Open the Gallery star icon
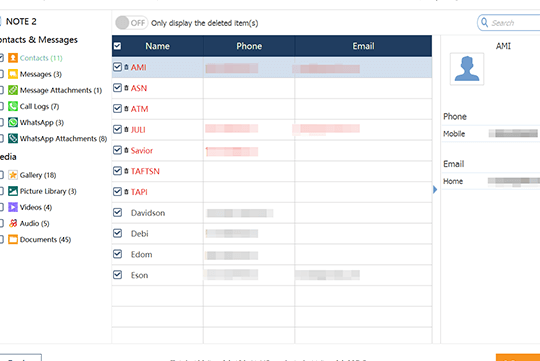540x361 pixels. tap(13, 175)
